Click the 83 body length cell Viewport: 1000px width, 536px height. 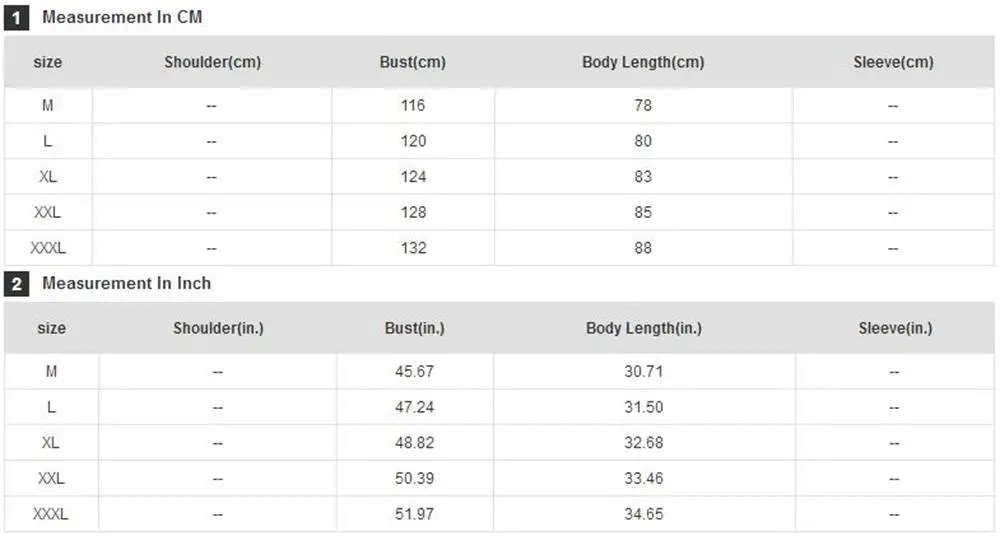pos(643,177)
